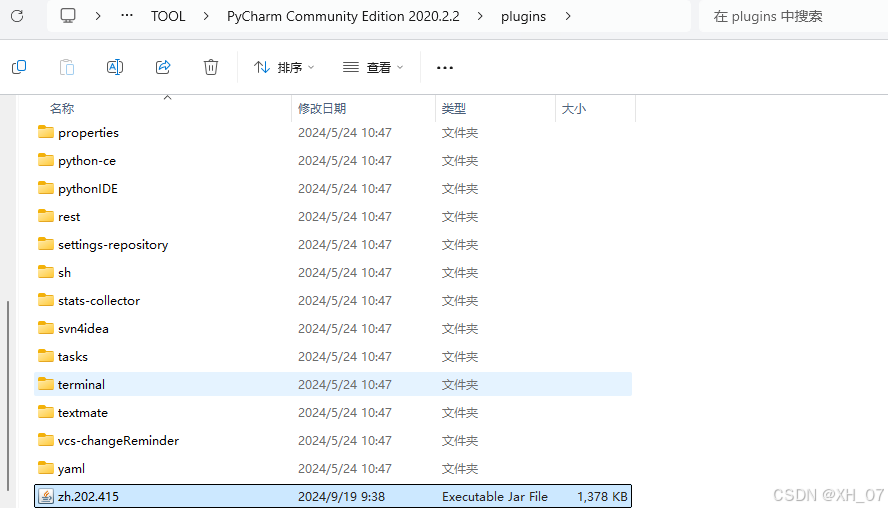This screenshot has height=510, width=888.
Task: Select the settings-repository folder
Action: click(x=333, y=245)
